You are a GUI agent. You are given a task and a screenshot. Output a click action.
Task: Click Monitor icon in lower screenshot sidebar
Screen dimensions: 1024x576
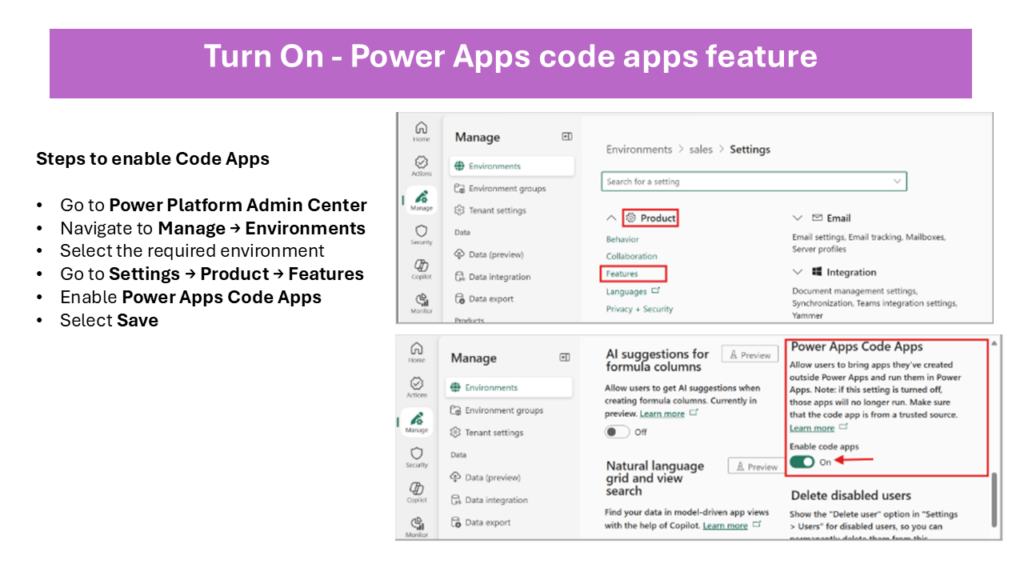[417, 524]
